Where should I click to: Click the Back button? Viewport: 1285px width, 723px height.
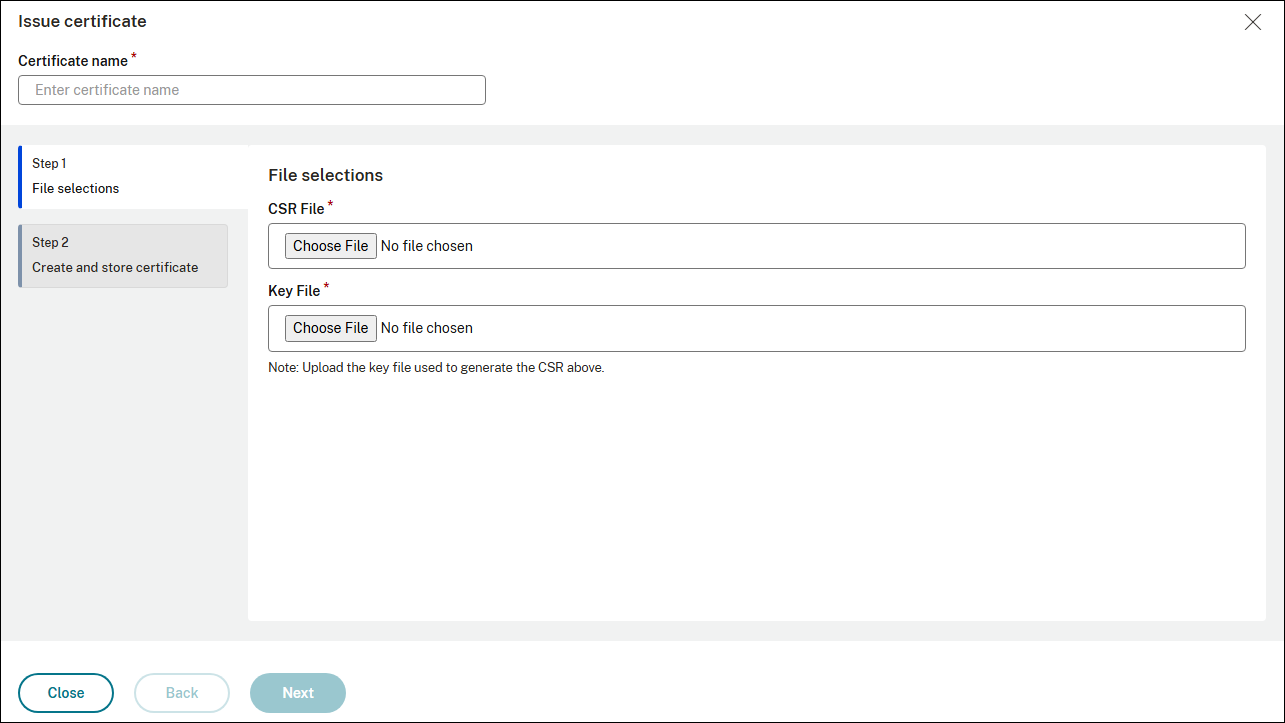coord(182,693)
